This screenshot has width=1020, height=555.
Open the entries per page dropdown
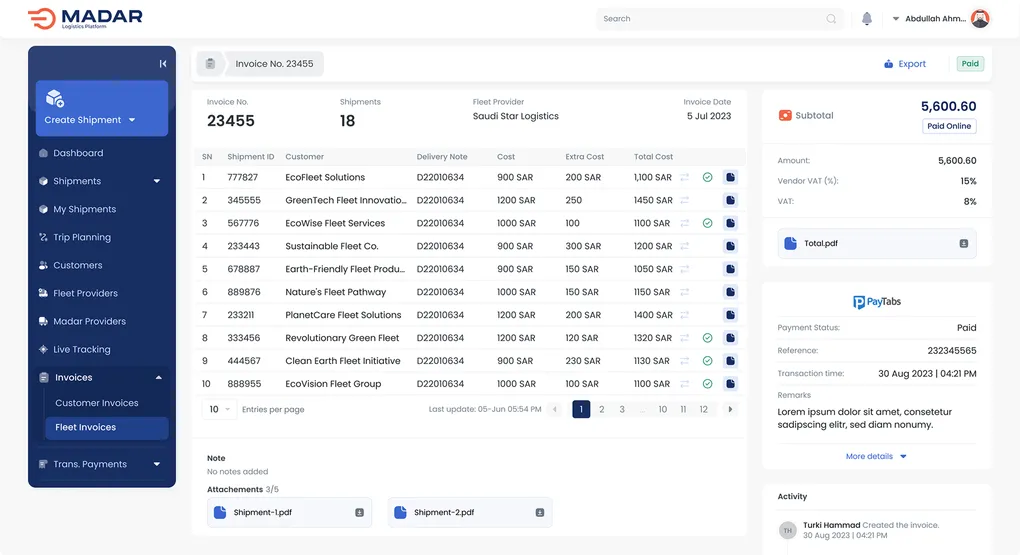pos(219,409)
